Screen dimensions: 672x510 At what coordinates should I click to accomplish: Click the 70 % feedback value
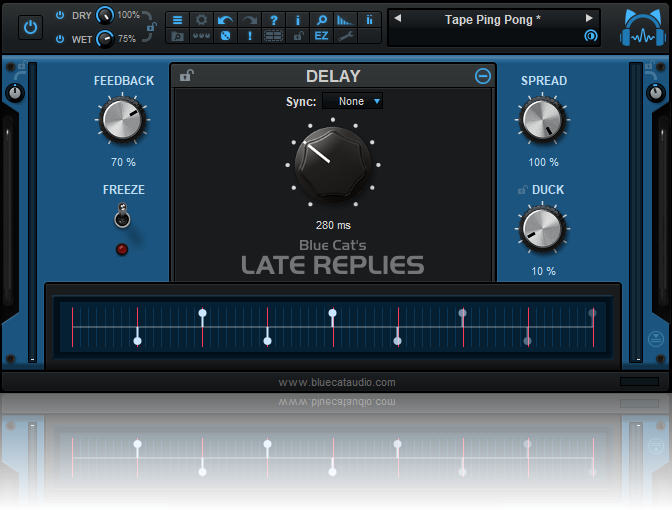click(x=123, y=162)
